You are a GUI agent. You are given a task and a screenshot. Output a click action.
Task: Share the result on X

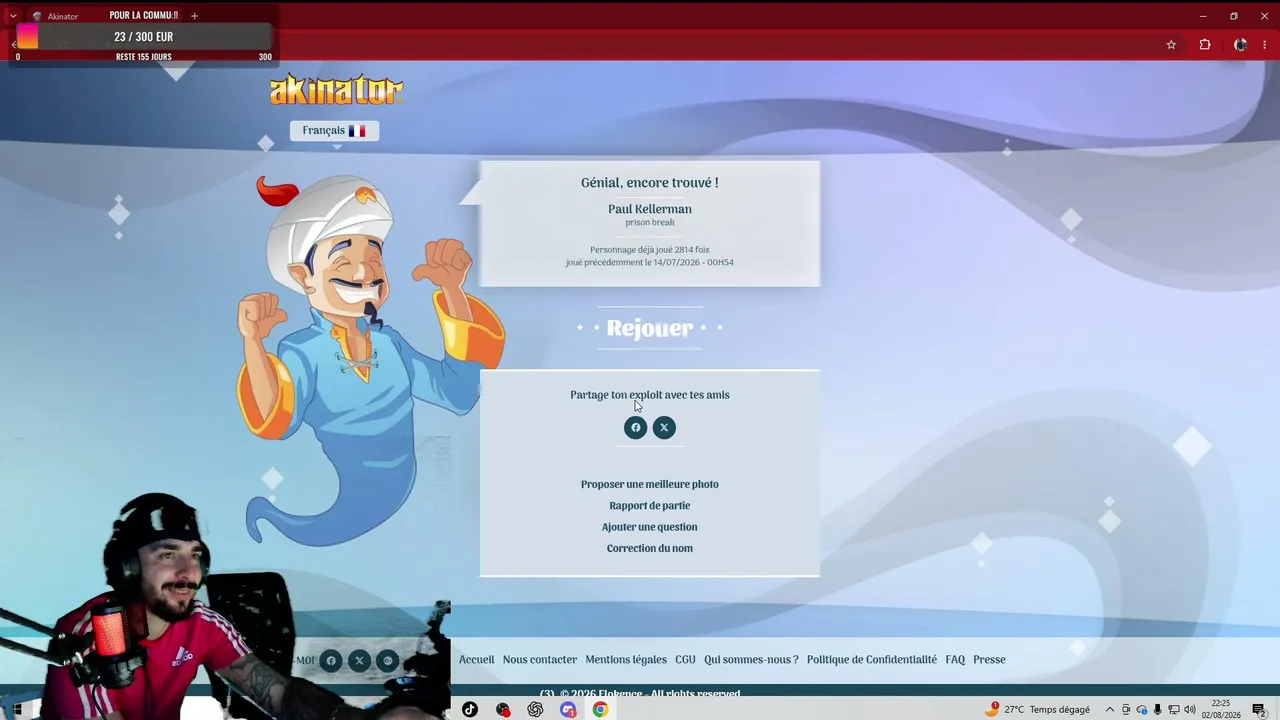point(664,428)
